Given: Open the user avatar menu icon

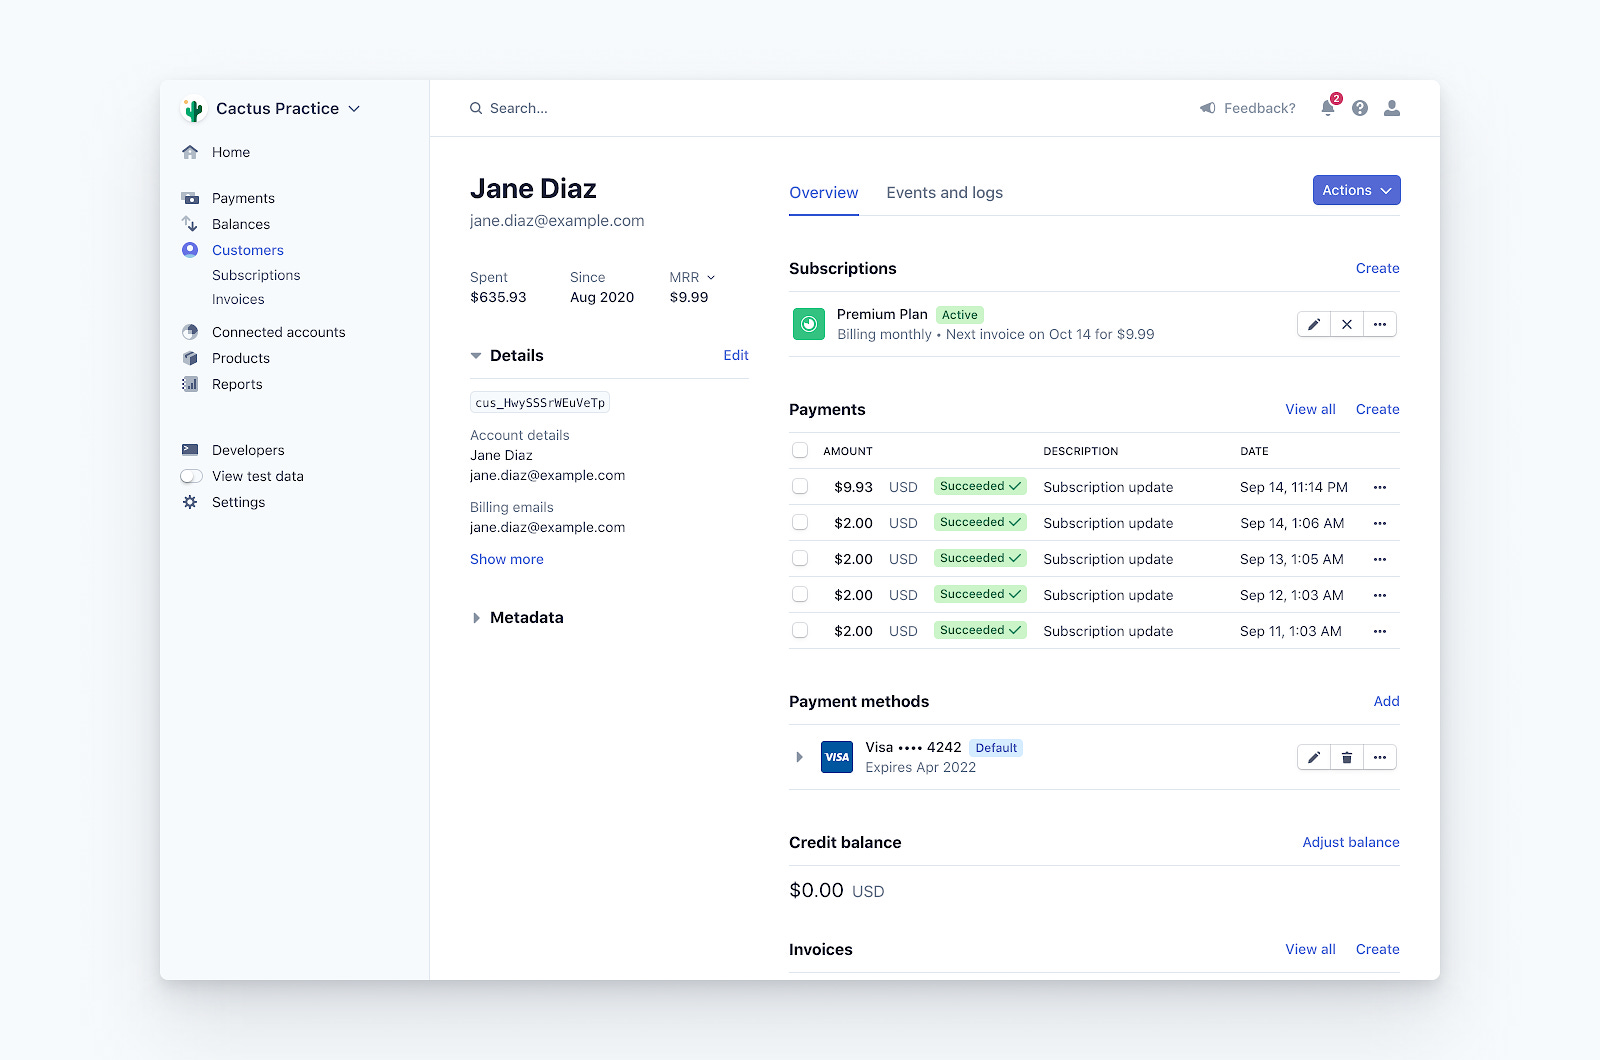Looking at the screenshot, I should click(1391, 108).
